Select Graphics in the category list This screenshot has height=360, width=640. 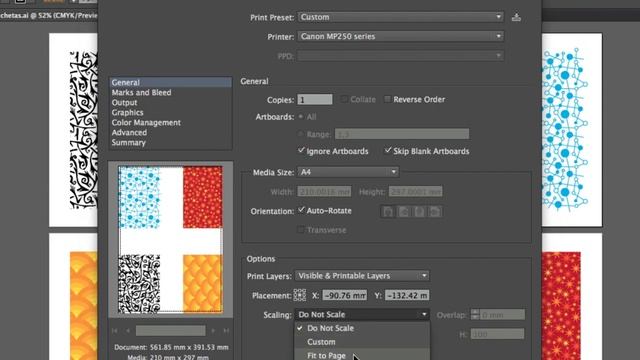[171, 113]
